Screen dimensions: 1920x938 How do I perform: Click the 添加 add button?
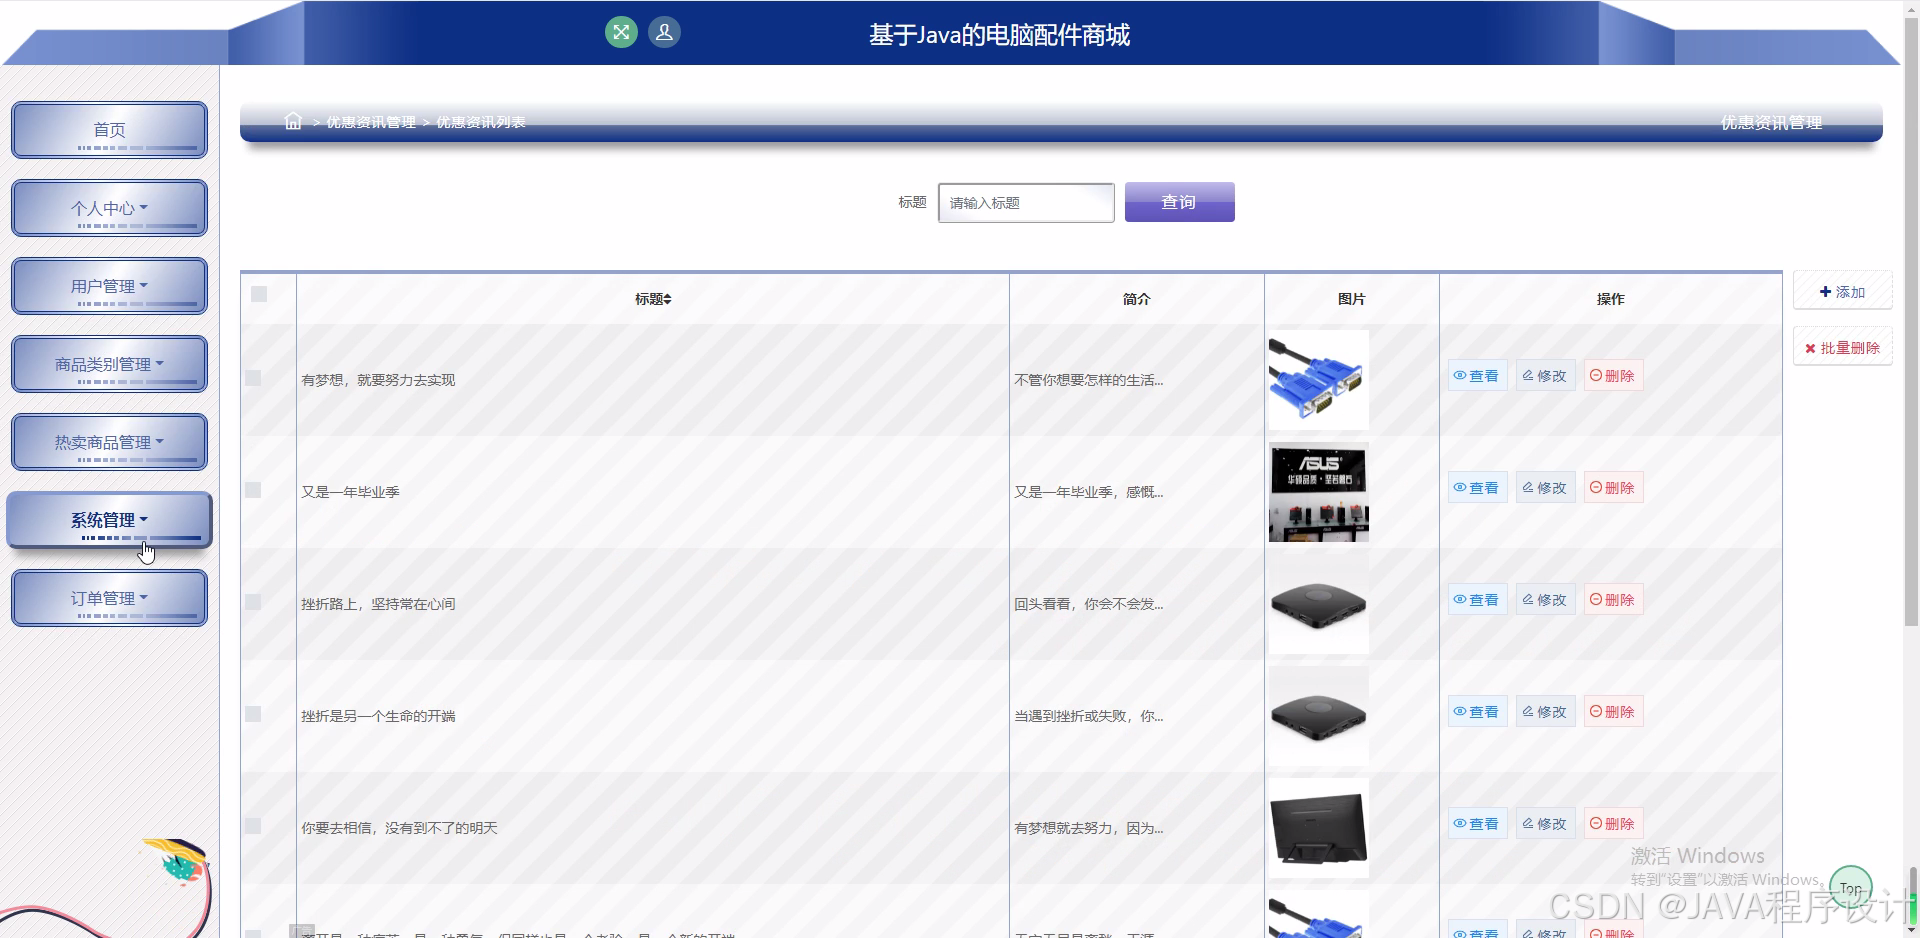(x=1842, y=291)
